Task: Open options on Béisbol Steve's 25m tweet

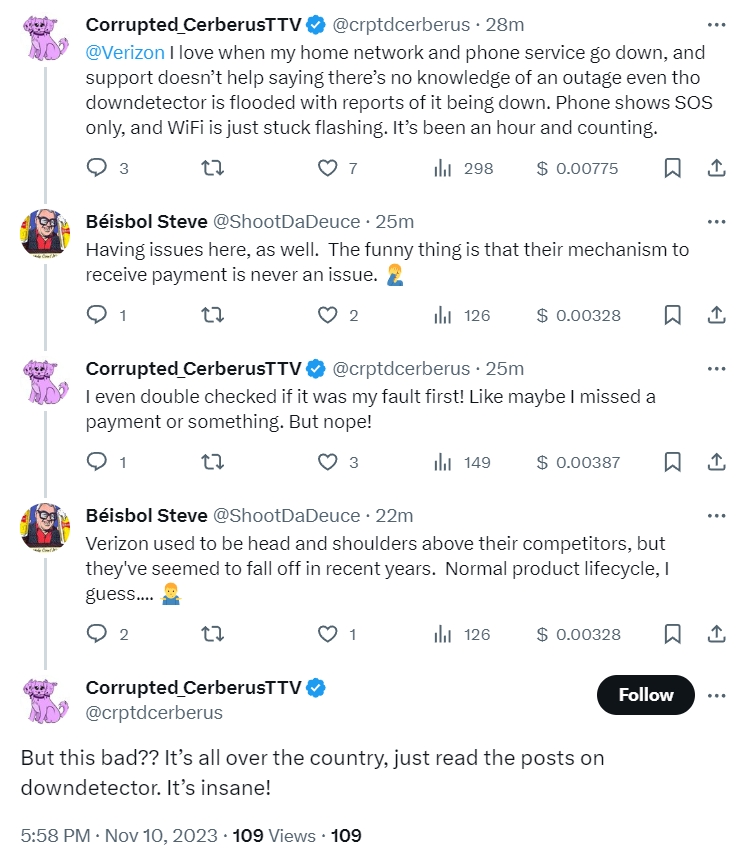Action: tap(716, 222)
